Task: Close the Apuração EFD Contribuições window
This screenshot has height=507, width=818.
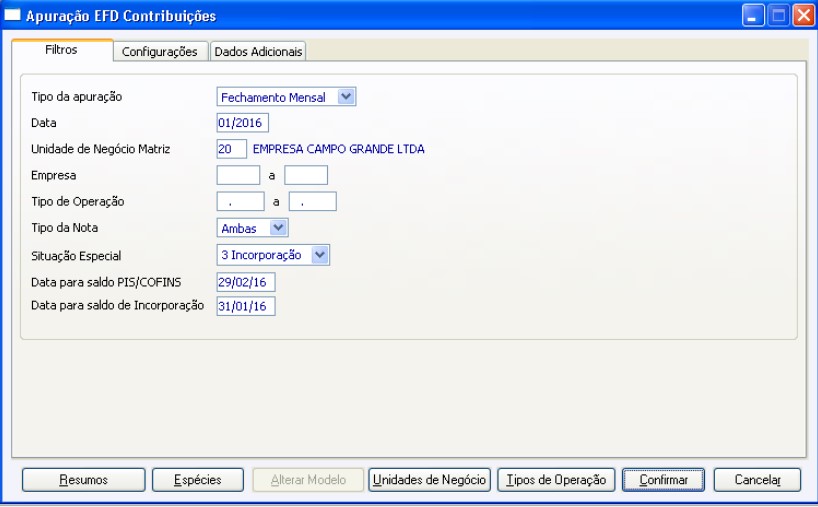Action: (x=803, y=16)
